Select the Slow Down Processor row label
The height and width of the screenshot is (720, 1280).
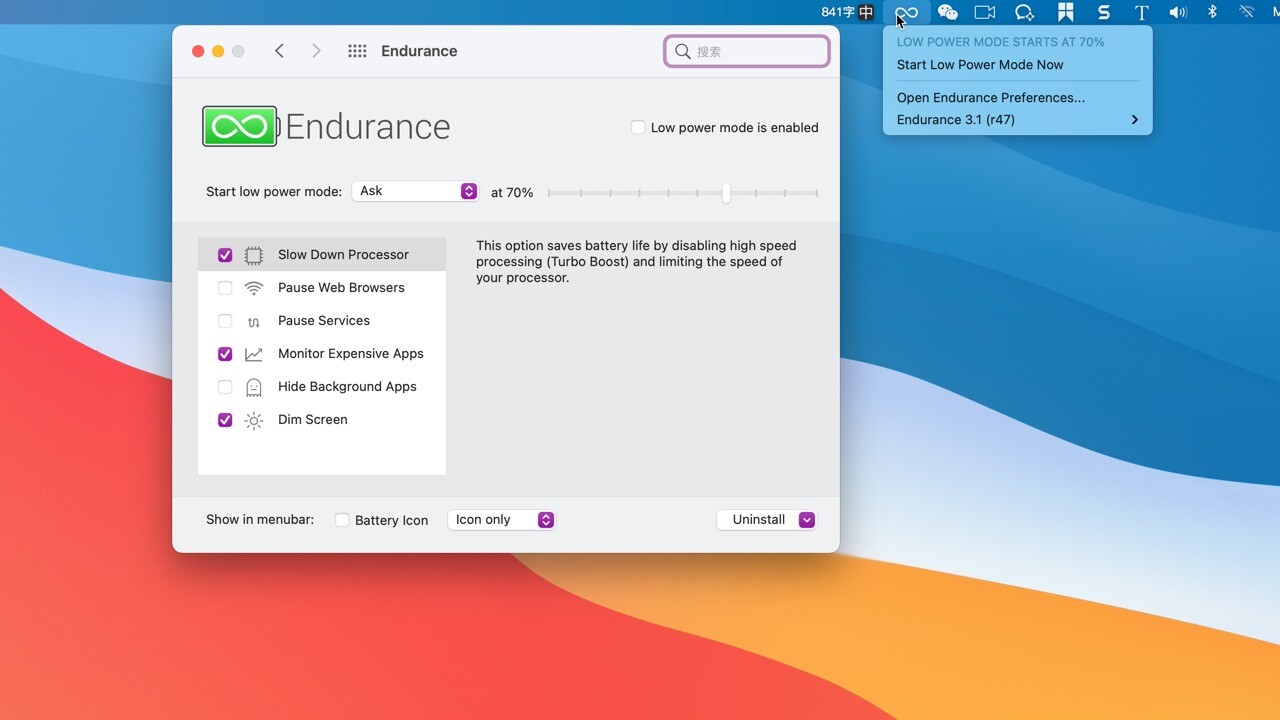coord(343,255)
